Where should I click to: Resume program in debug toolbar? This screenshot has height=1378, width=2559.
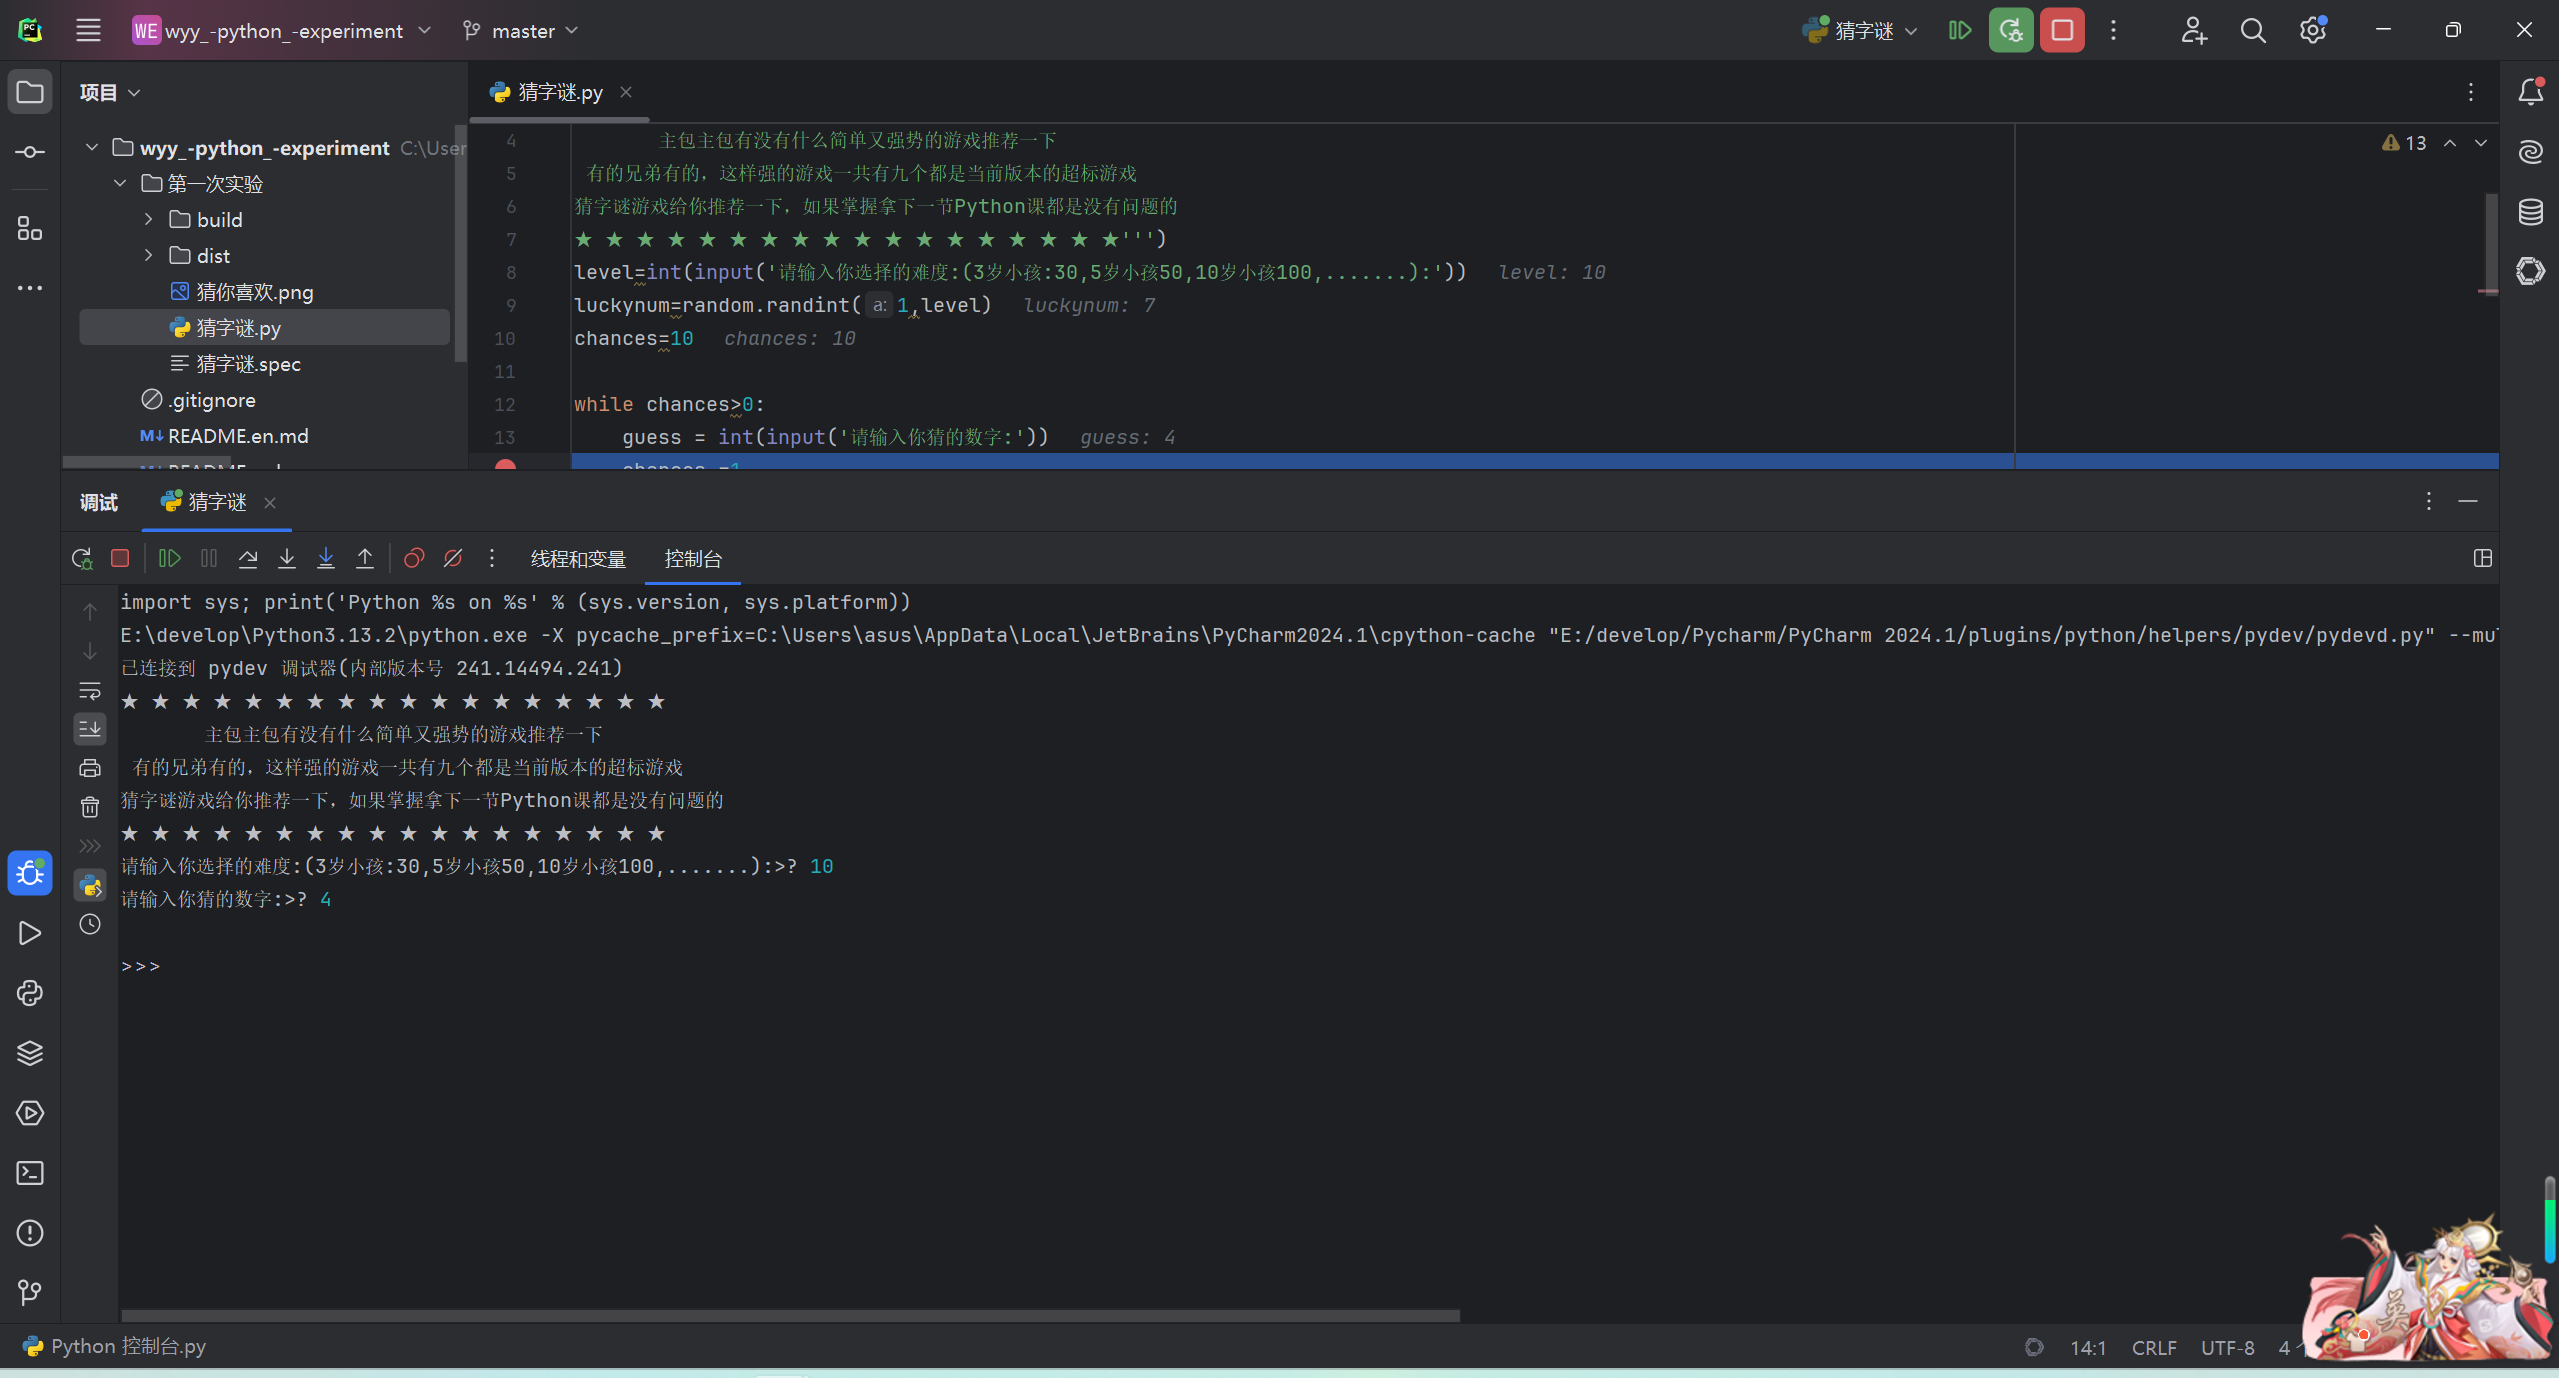[x=169, y=558]
